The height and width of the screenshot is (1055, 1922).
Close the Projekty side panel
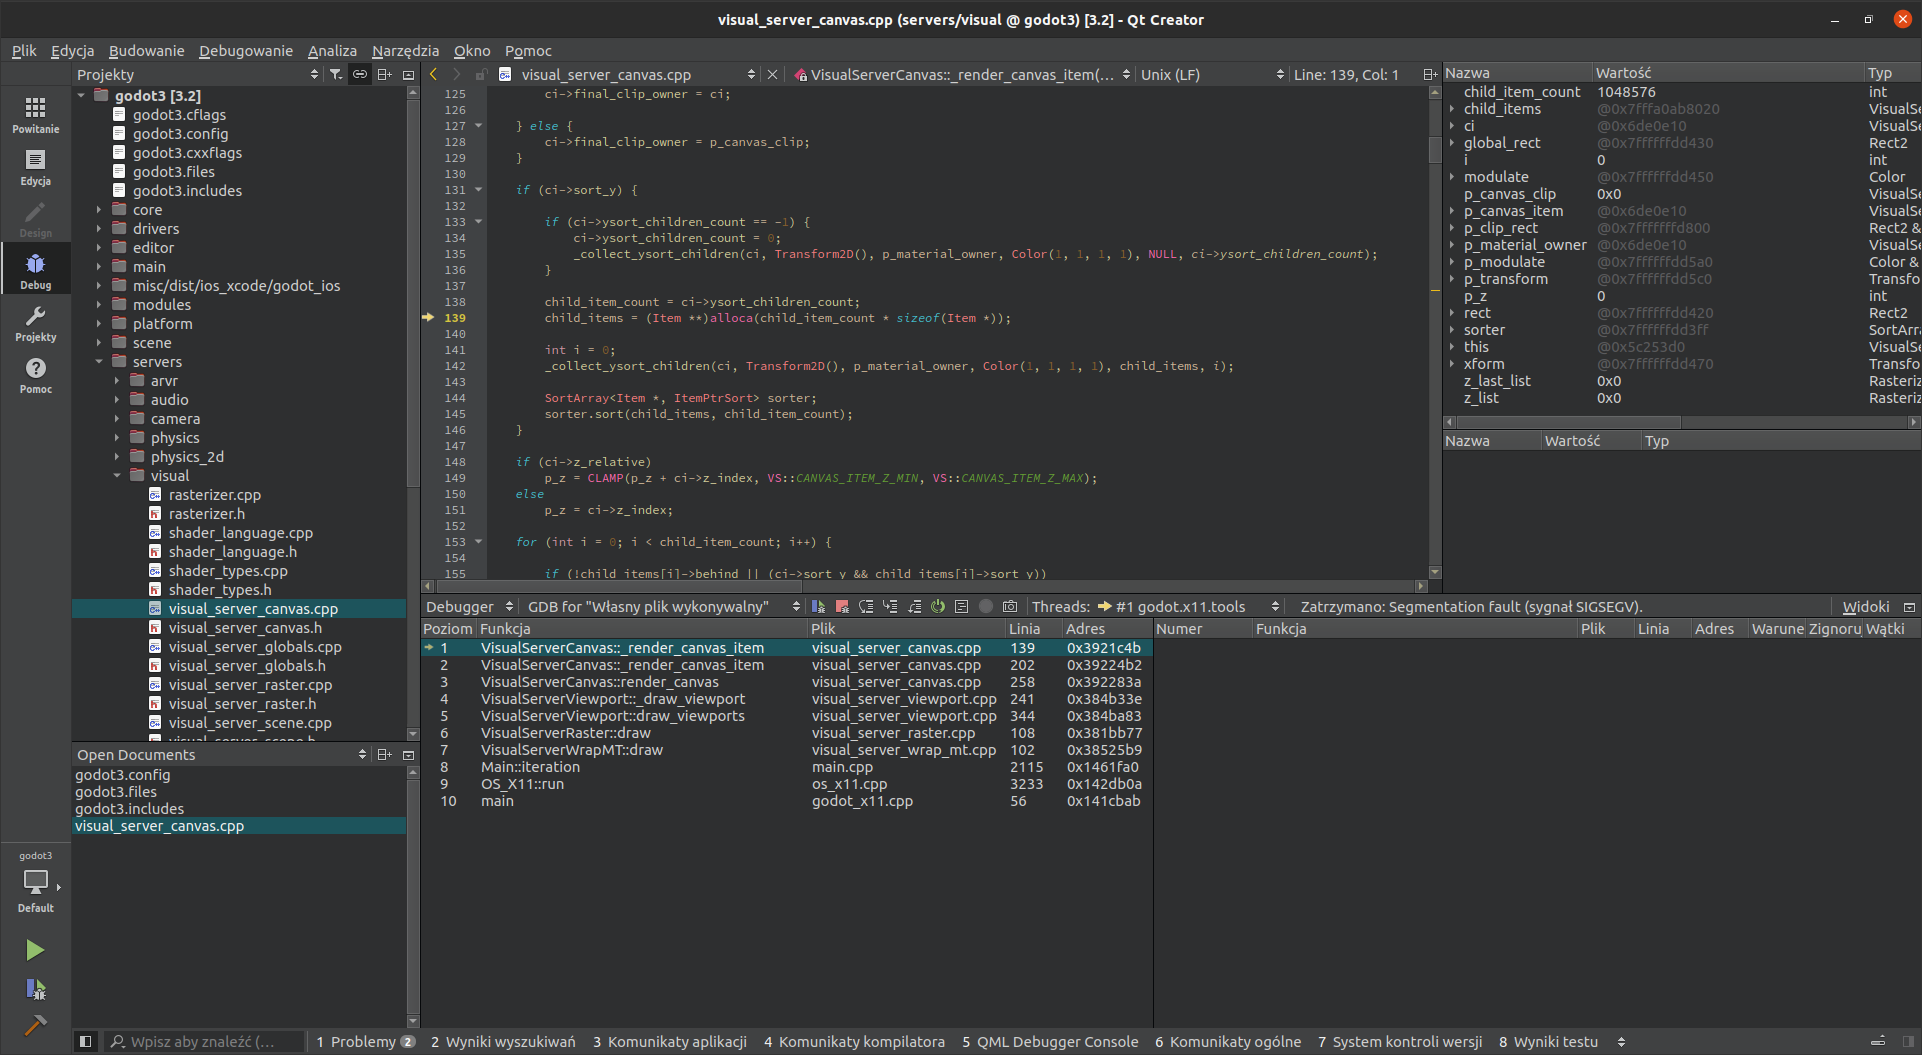coord(408,74)
